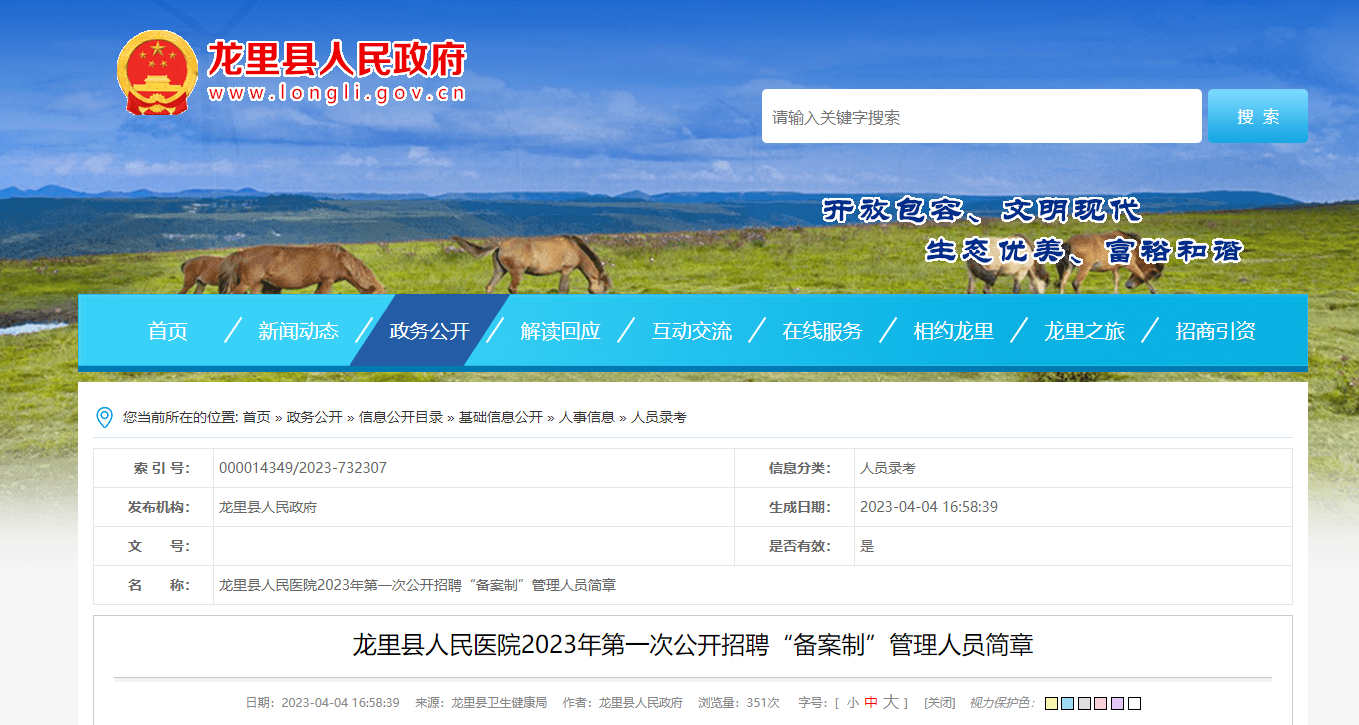Click the large article headline
Image resolution: width=1359 pixels, height=725 pixels.
[x=693, y=645]
